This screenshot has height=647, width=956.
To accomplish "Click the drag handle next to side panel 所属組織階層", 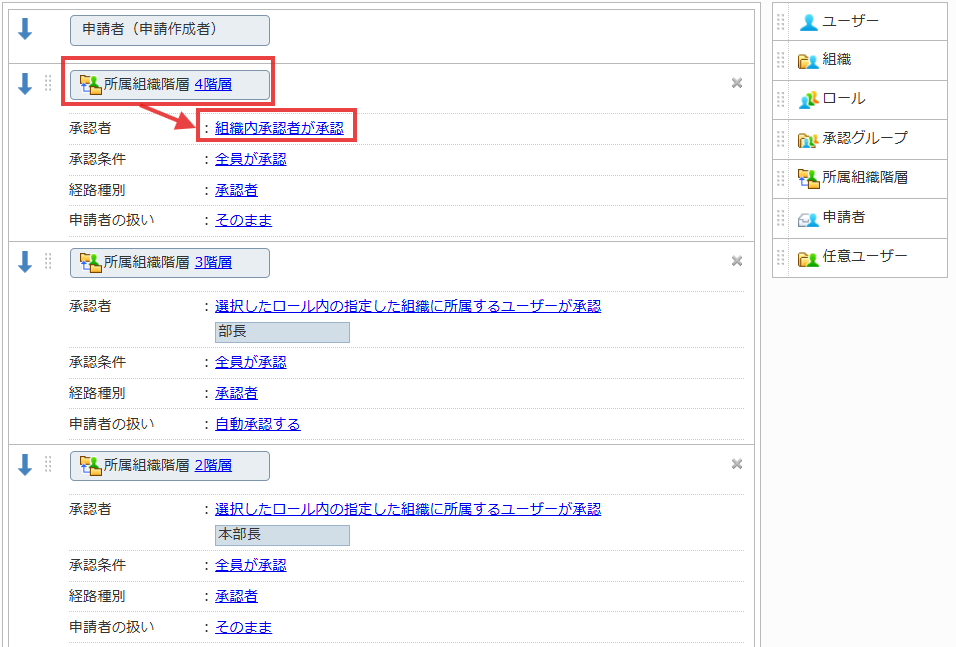I will pos(780,178).
